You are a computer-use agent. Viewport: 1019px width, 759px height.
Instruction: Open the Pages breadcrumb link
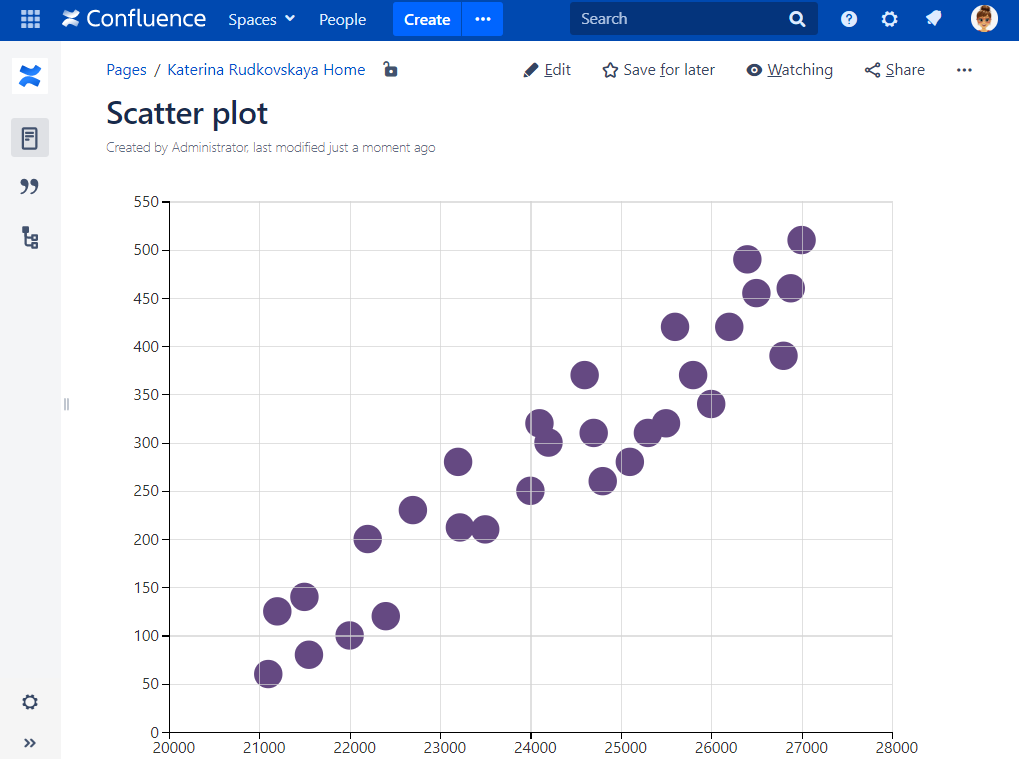(126, 69)
